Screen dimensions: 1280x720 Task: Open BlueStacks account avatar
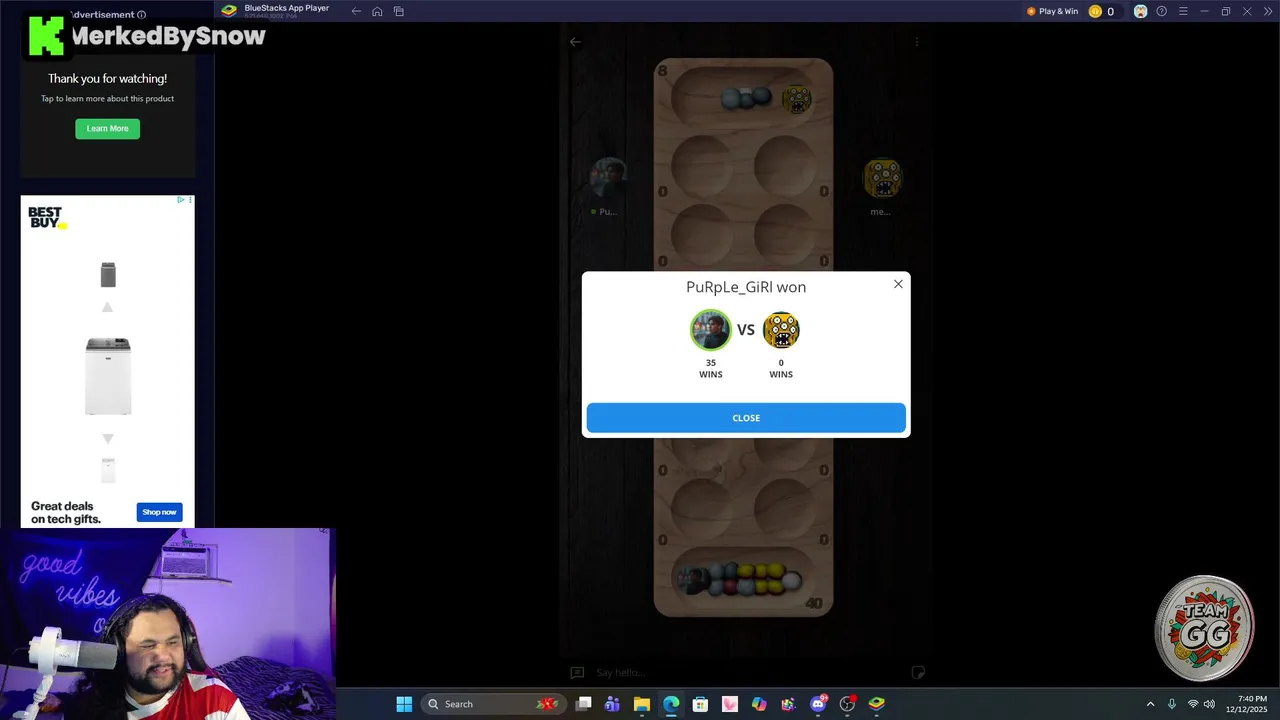1140,11
